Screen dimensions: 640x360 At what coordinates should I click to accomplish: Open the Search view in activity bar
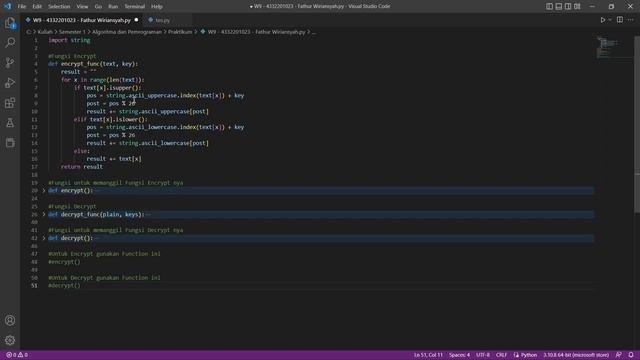click(10, 42)
